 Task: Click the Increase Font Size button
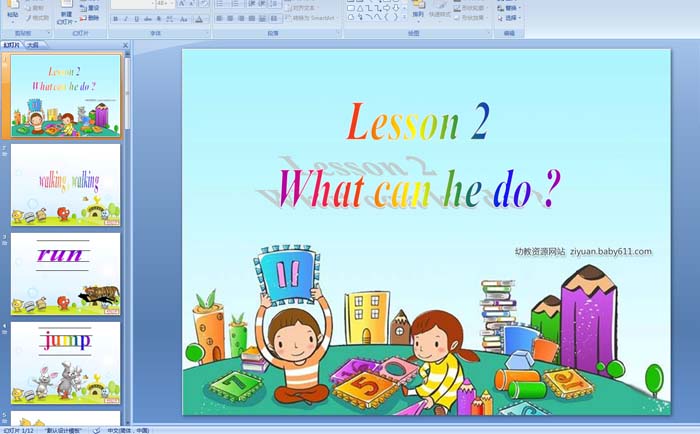181,4
